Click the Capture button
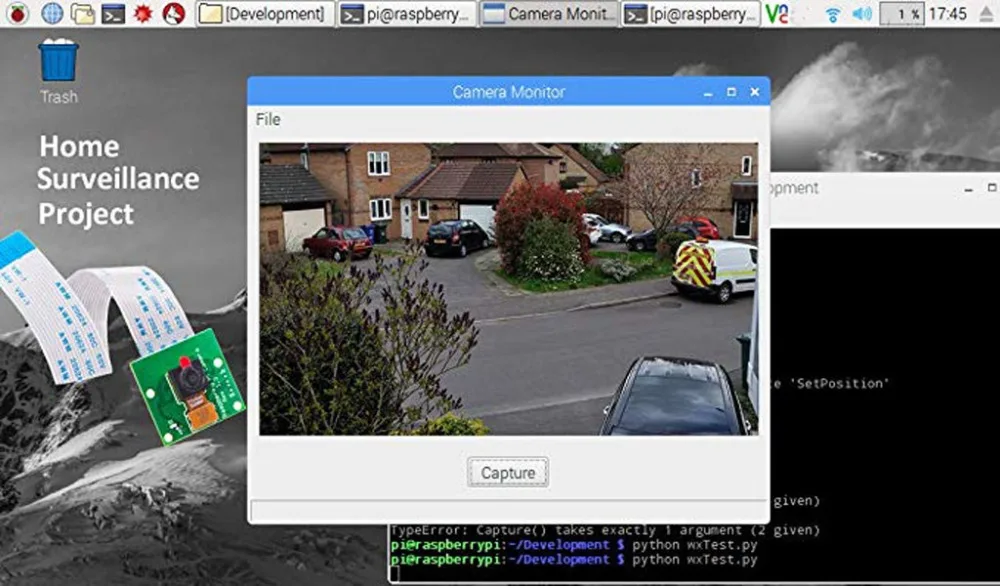 coord(508,472)
